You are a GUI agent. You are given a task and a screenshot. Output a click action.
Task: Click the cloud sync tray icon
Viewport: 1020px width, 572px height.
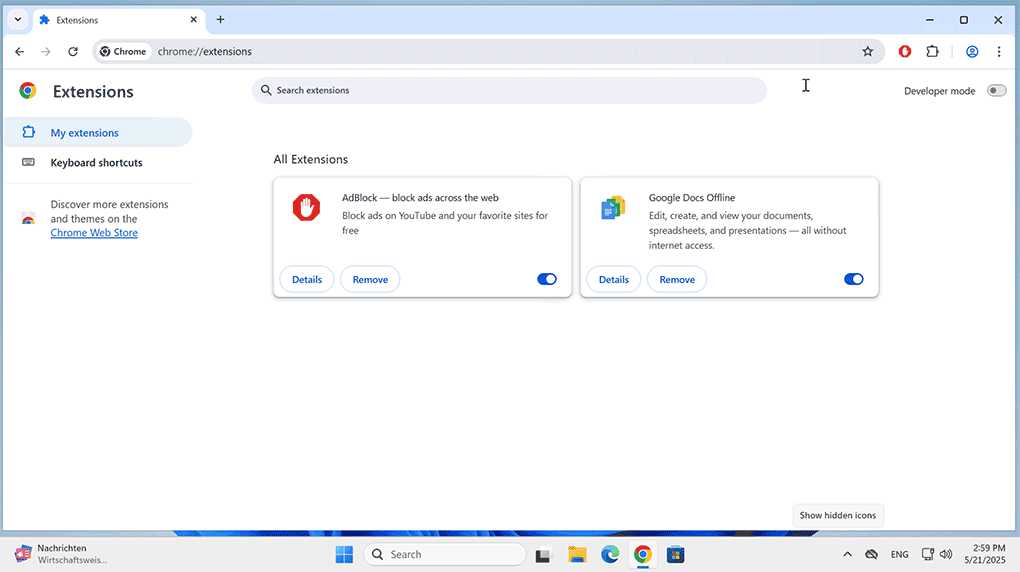click(x=872, y=554)
